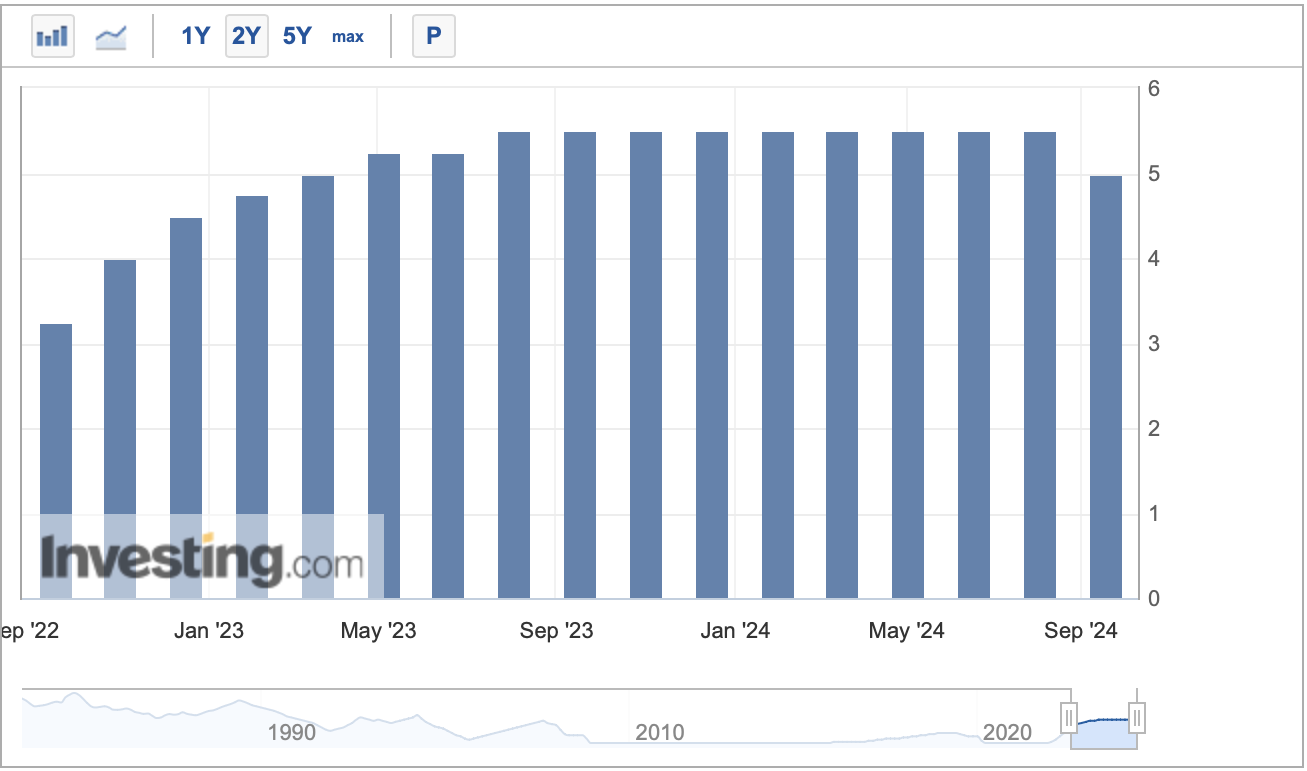The width and height of the screenshot is (1307, 771).
Task: Click the bar above Jan '23 label
Action: (x=186, y=408)
